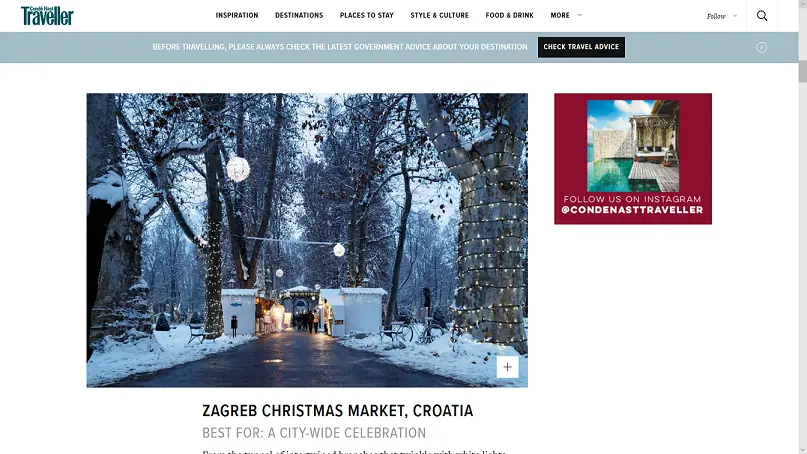Expand the More menu arrow
The width and height of the screenshot is (807, 454).
point(580,15)
